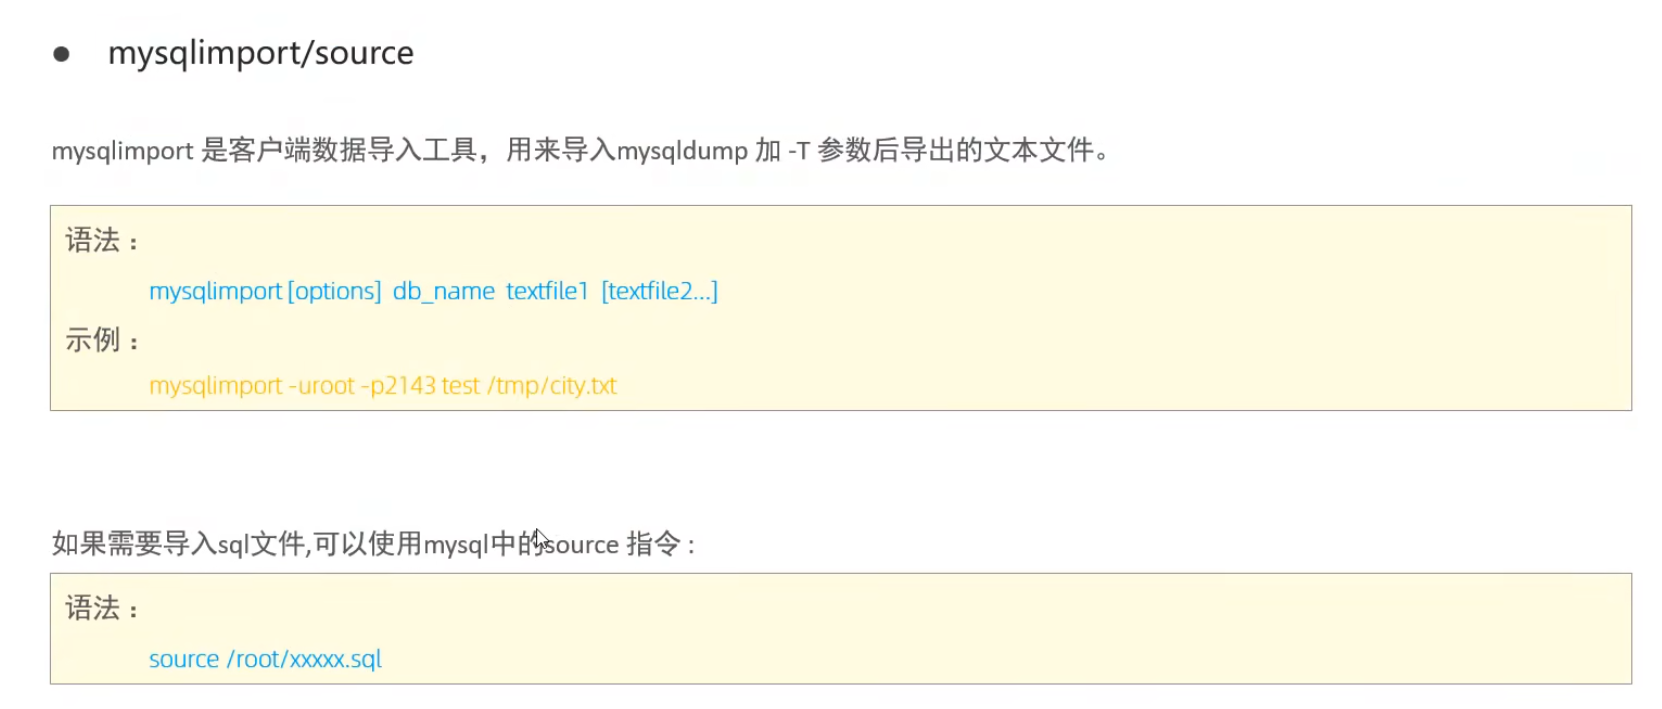The image size is (1662, 709).
Task: Click blue source in the bottom command
Action: point(184,660)
